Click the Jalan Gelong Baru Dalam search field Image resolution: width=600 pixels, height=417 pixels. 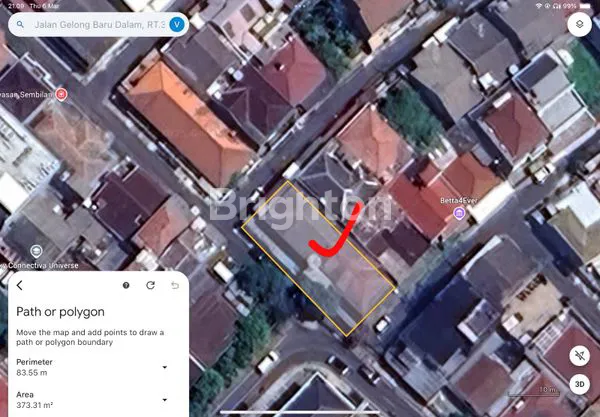[98, 24]
